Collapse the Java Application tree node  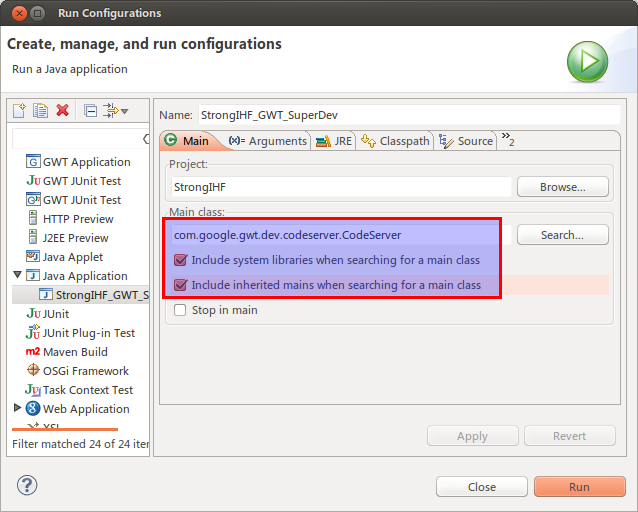click(17, 275)
